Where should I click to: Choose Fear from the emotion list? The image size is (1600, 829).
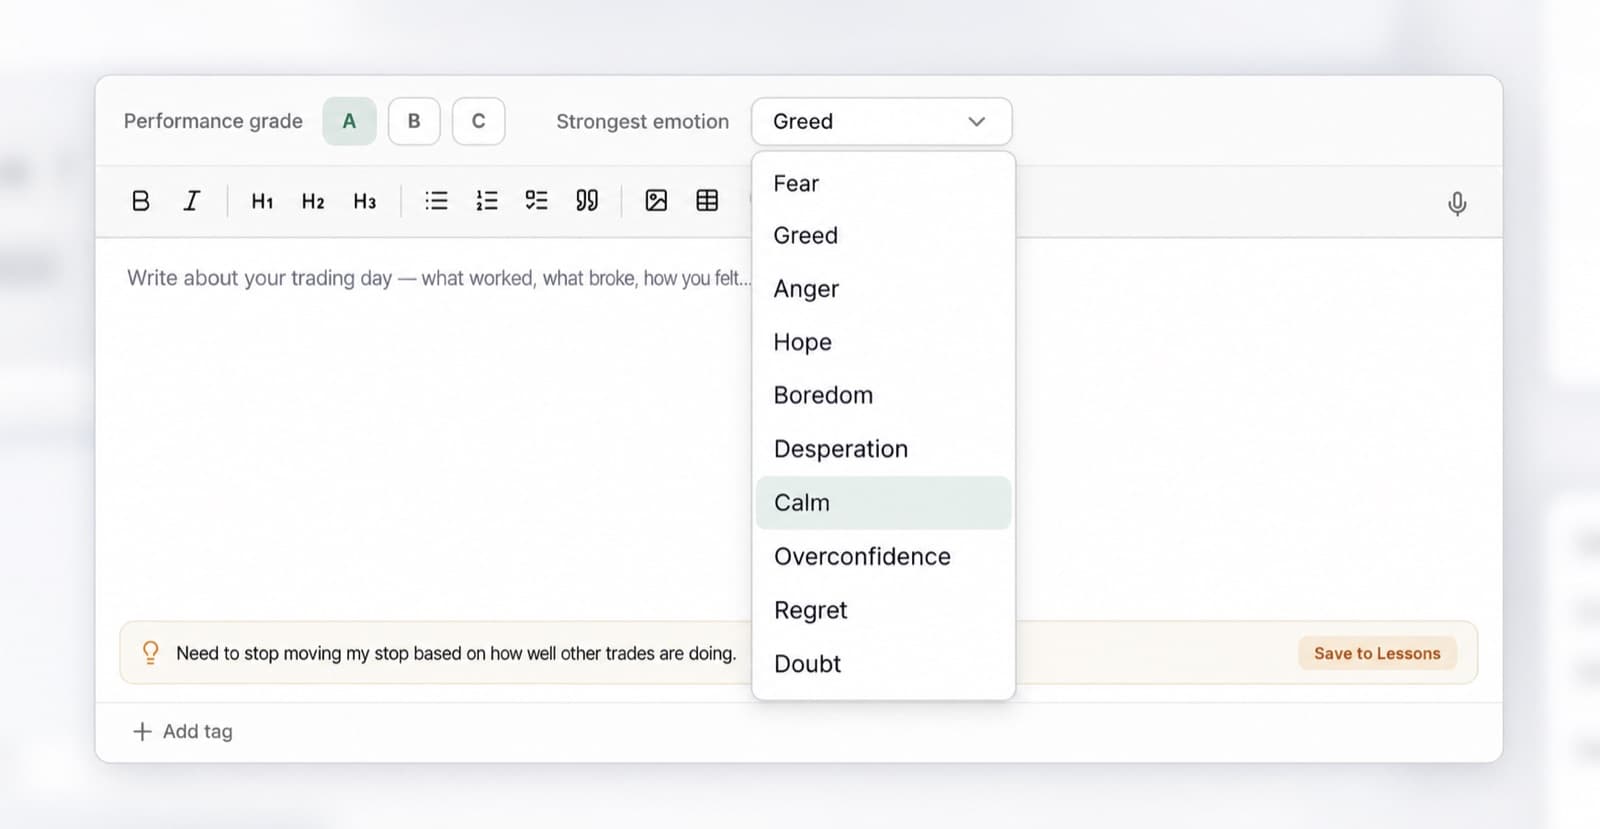point(883,183)
